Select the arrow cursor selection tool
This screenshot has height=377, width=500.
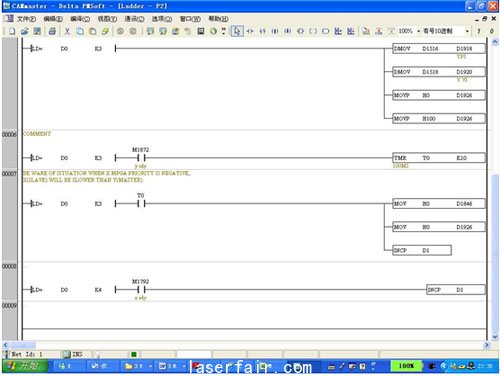[237, 31]
